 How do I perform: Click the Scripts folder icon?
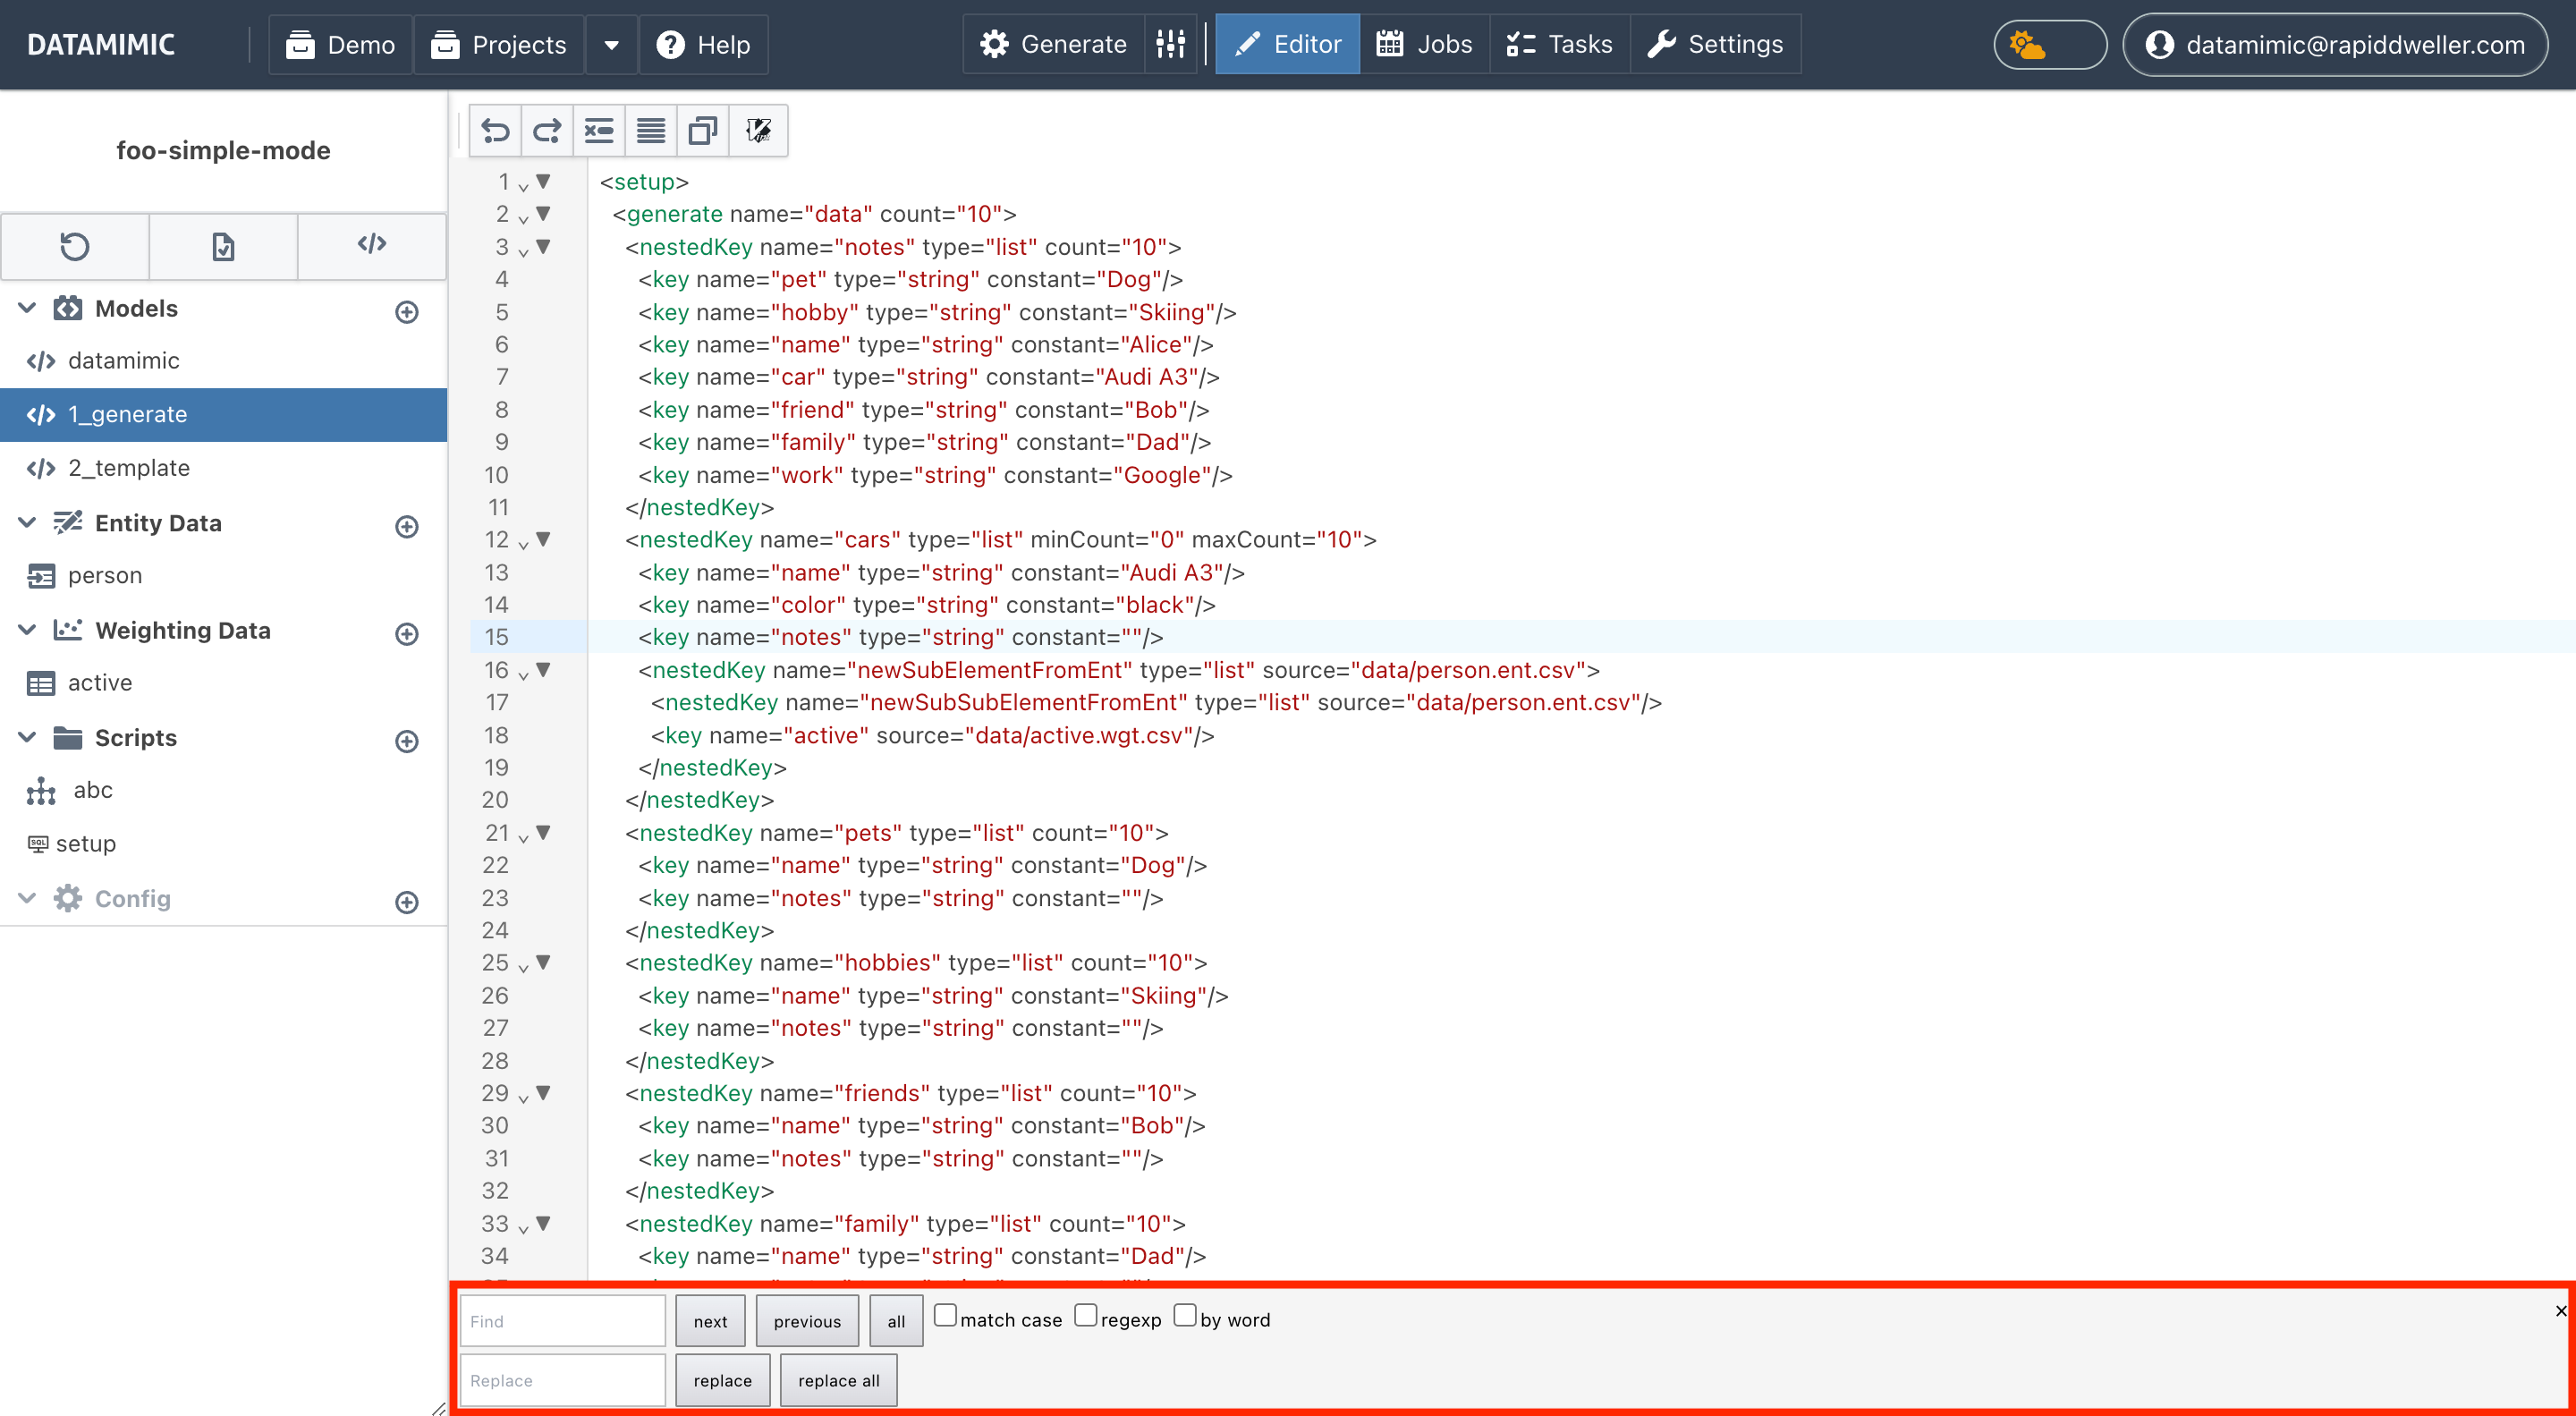68,737
